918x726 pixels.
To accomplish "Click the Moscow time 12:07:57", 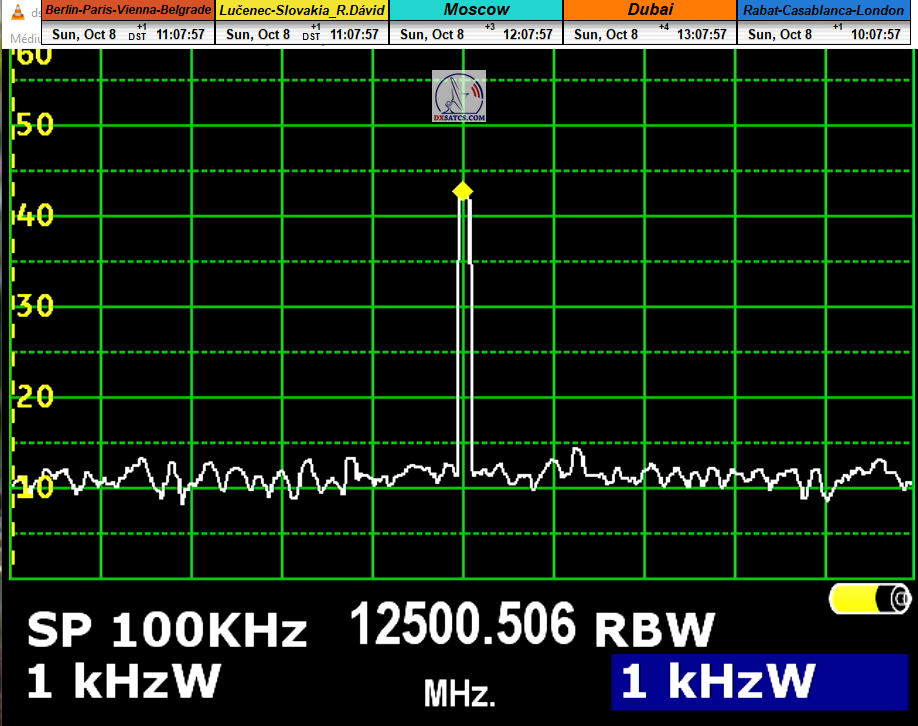I will coord(529,34).
